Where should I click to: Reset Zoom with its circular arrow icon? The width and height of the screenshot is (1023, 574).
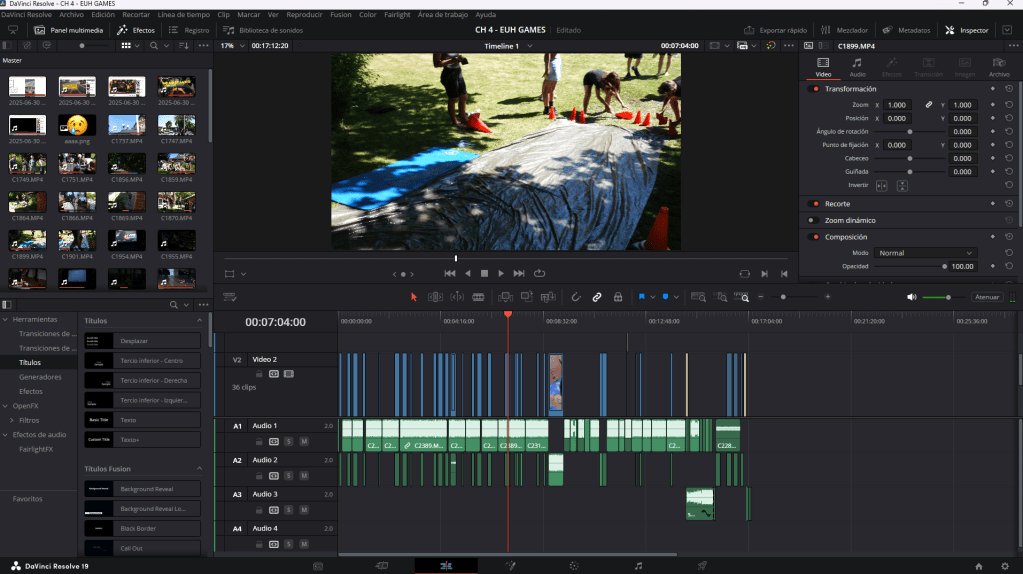pyautogui.click(x=1008, y=105)
